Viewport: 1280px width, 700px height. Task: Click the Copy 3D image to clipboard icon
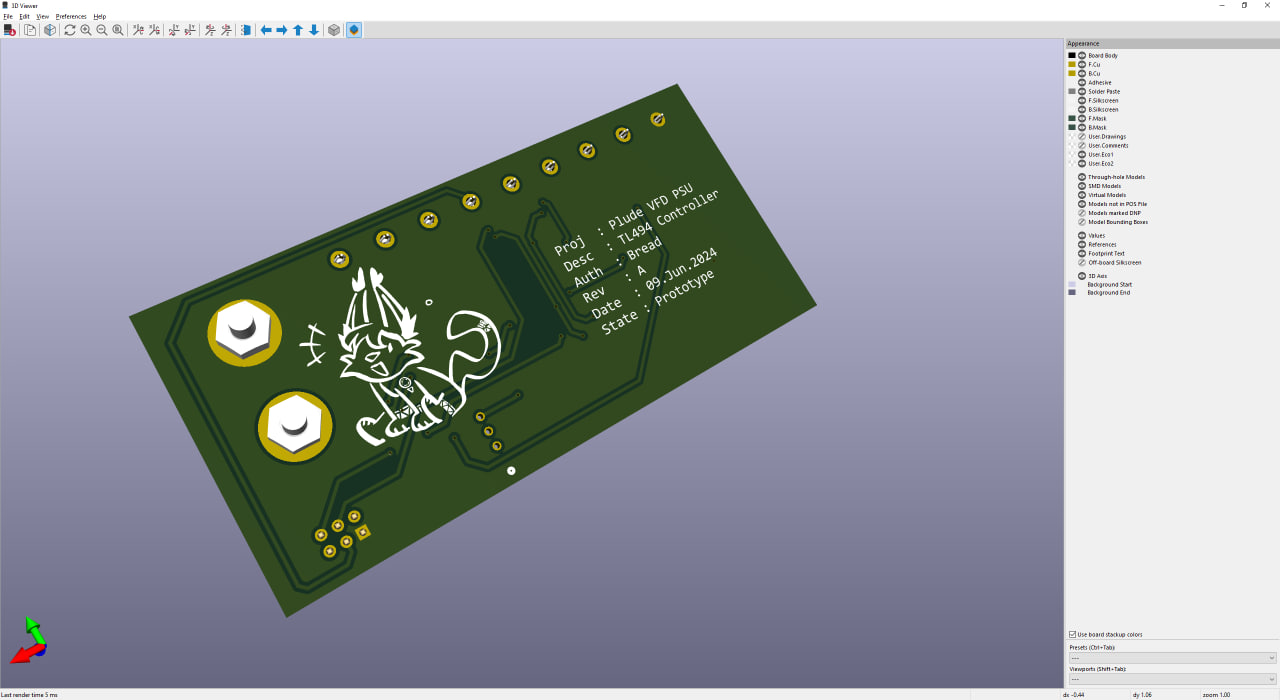[x=30, y=30]
